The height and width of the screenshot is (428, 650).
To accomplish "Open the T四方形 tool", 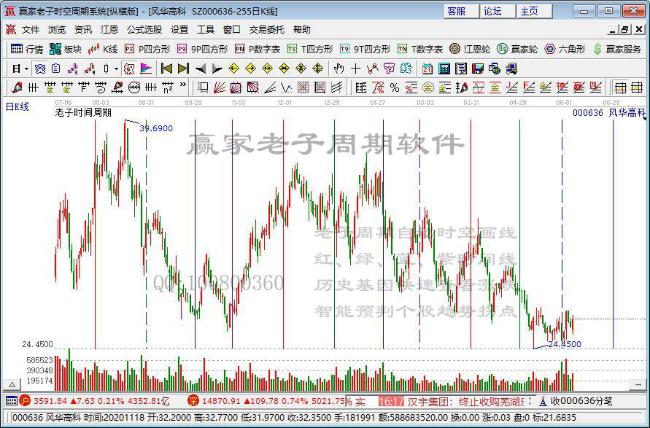I will 310,49.
